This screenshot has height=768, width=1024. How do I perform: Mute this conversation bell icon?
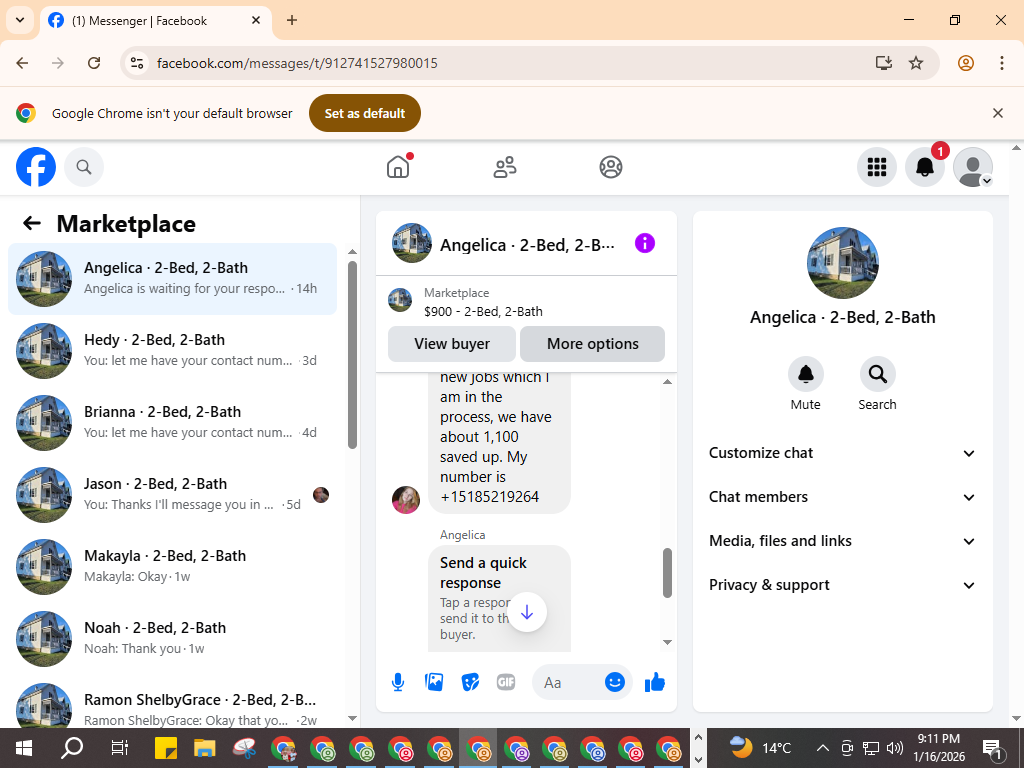pos(805,374)
